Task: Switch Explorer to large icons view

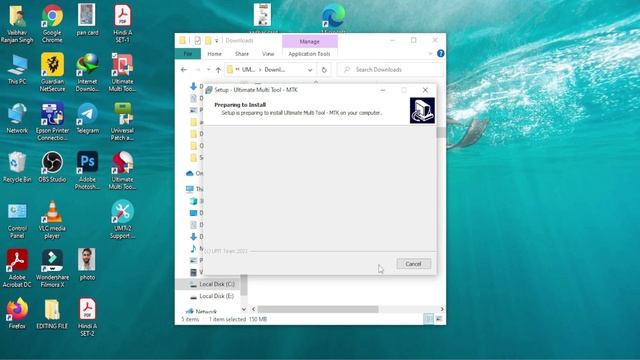Action: (439, 319)
